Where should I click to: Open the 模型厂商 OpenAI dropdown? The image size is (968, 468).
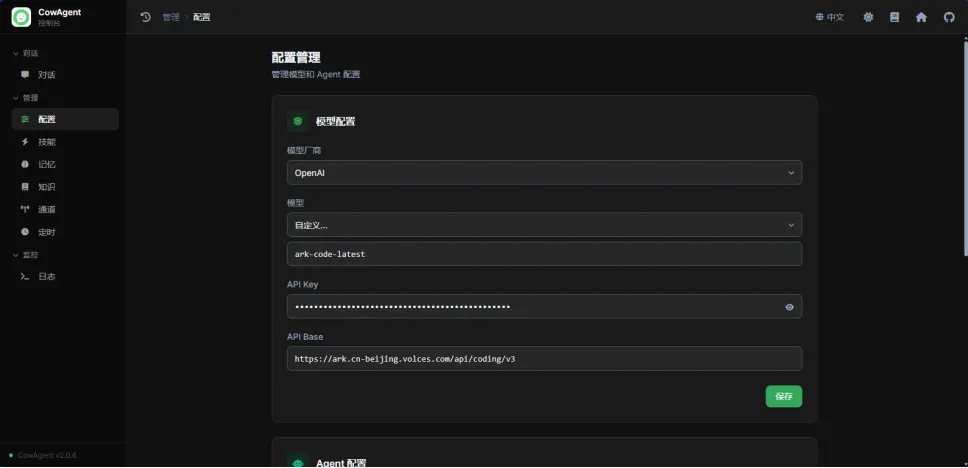[544, 173]
